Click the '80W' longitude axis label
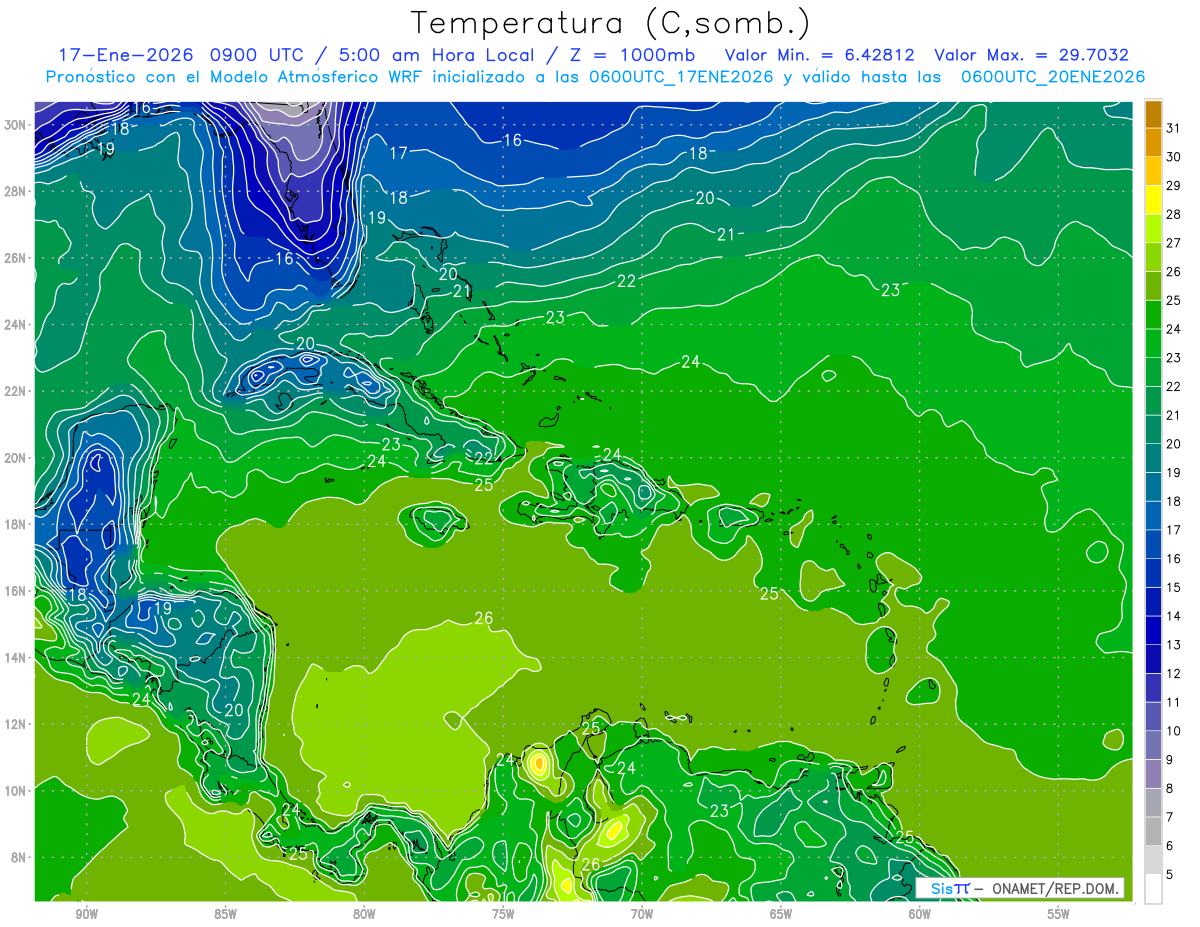This screenshot has width=1200, height=927. [364, 914]
